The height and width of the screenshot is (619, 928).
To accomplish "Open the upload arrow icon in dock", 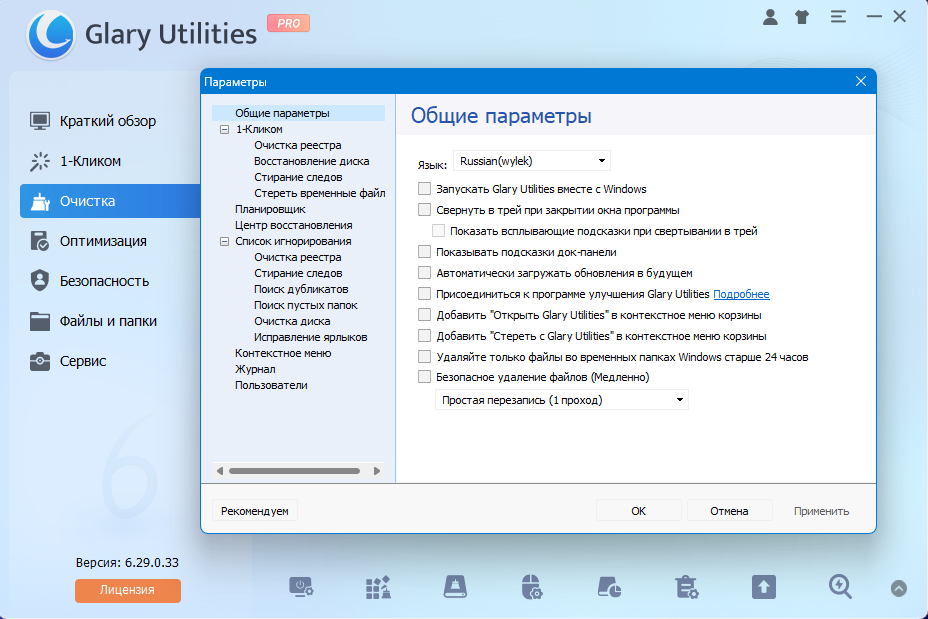I will pos(763,588).
